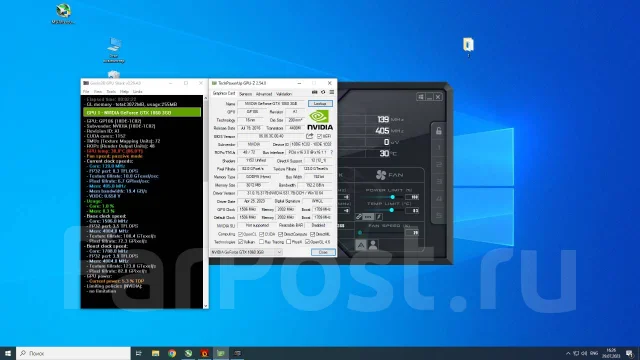
Task: Adjust the Fan Speed slider handle
Action: pyautogui.click(x=360, y=233)
